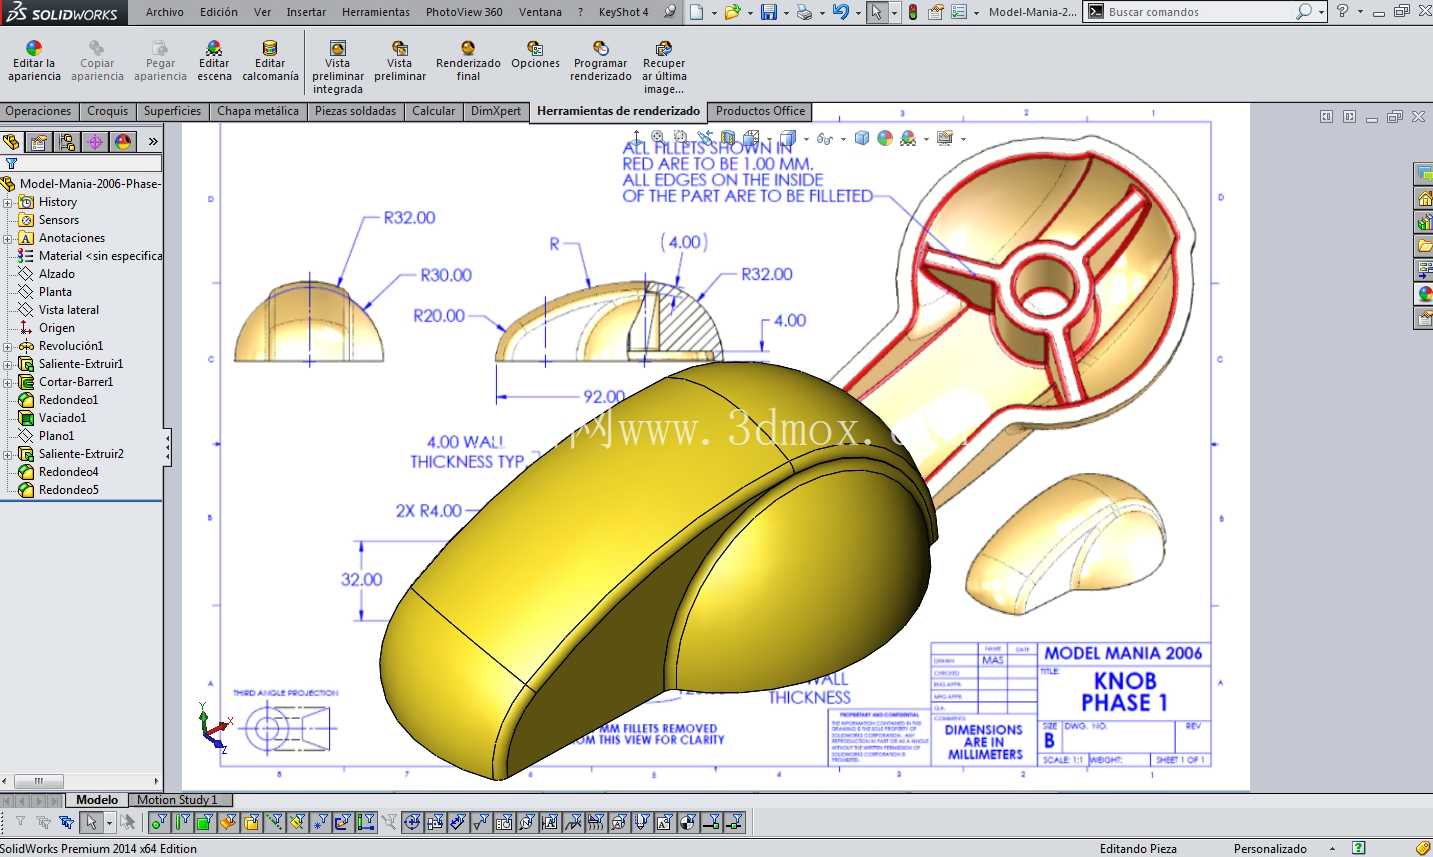Create a new document

697,12
